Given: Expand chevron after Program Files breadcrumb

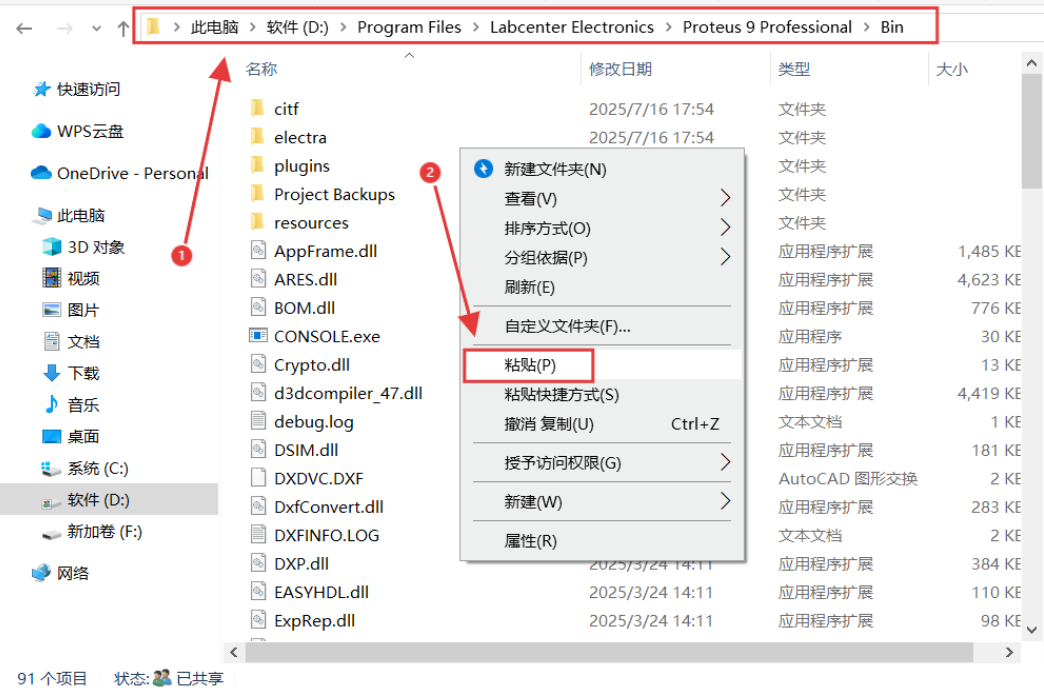Looking at the screenshot, I should point(476,27).
